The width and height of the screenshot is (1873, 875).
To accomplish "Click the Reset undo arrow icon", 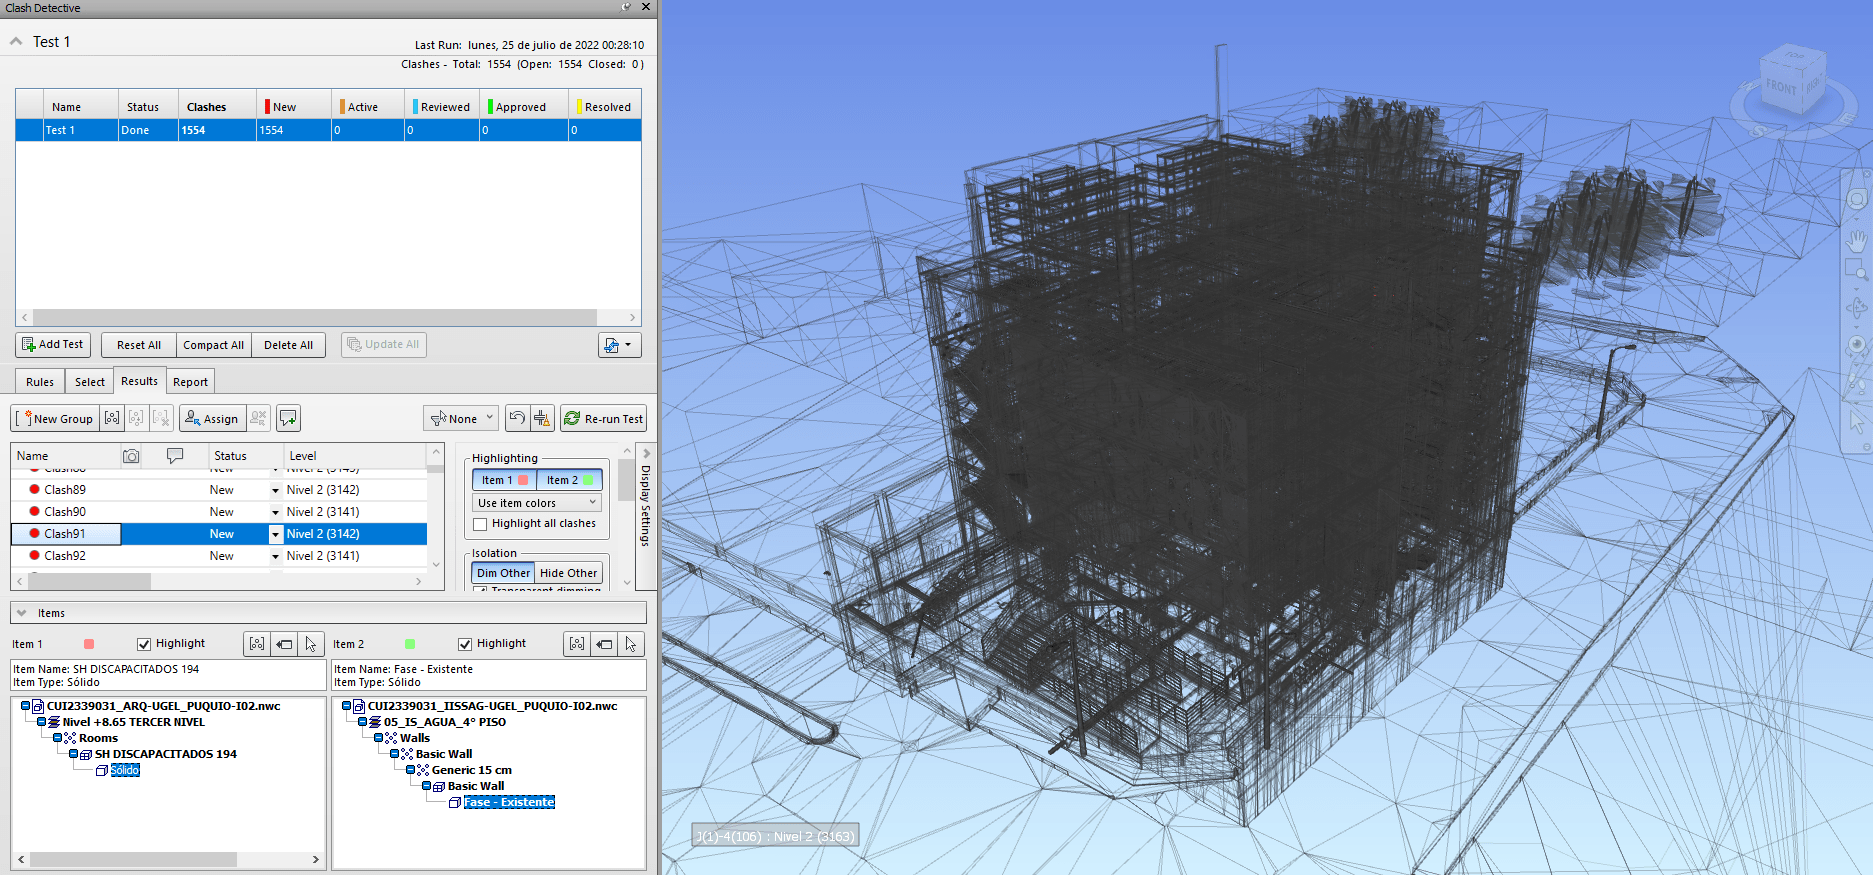I will [516, 418].
